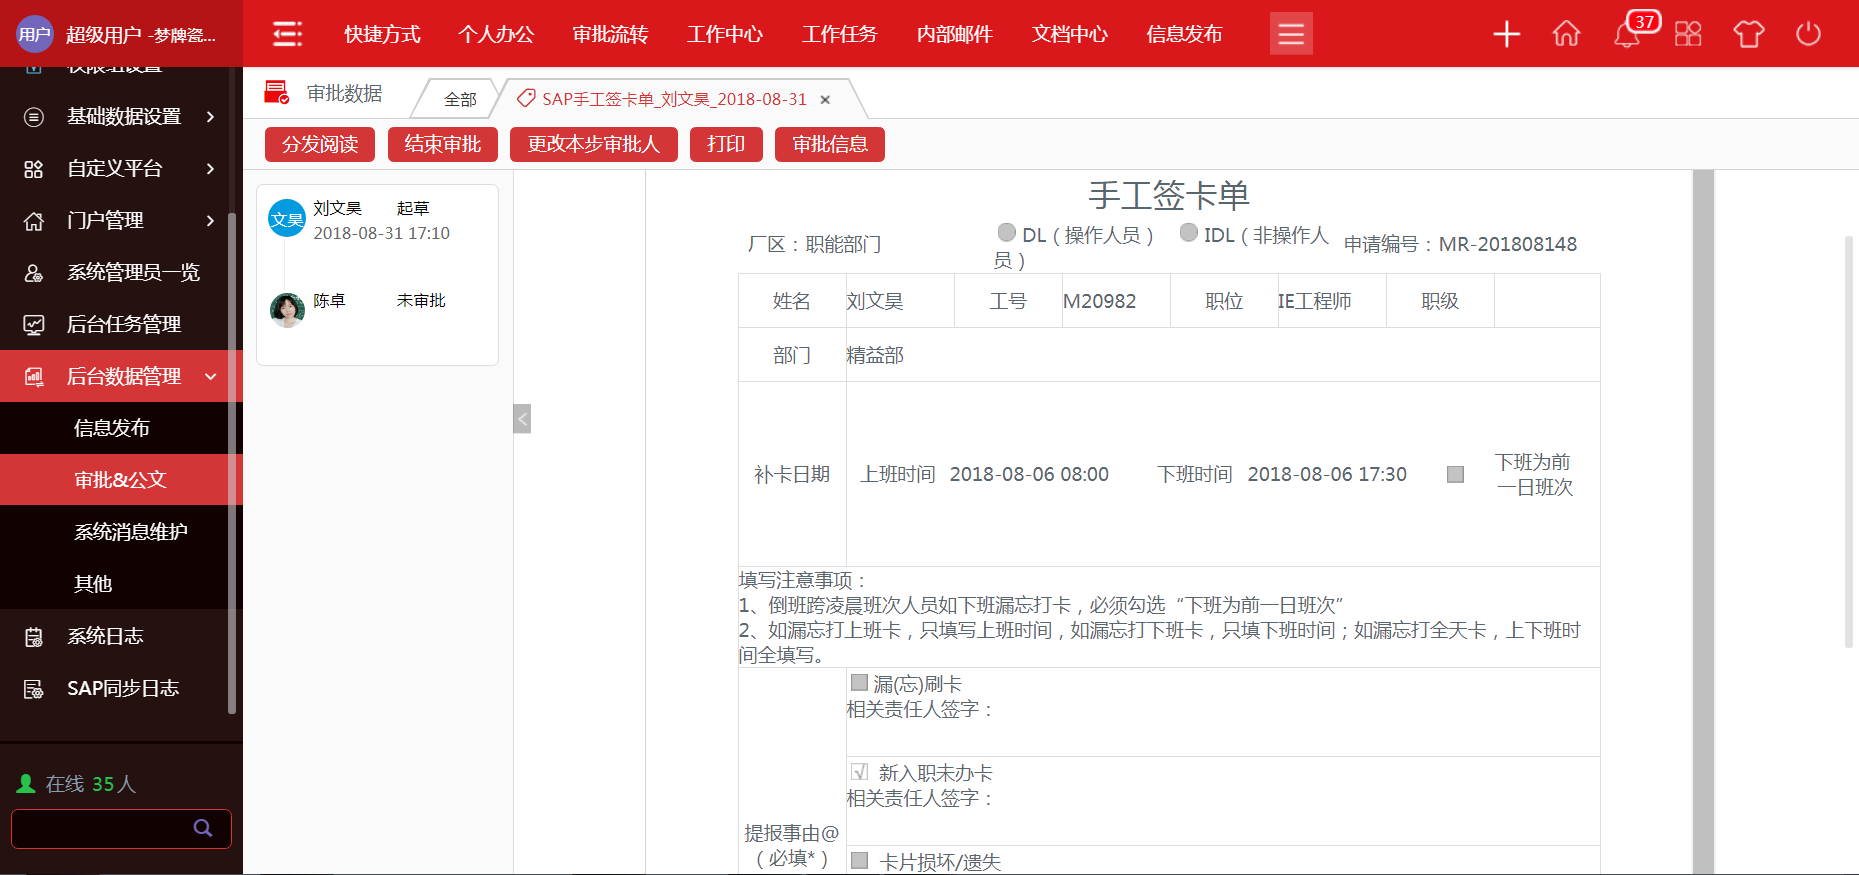Open the four-squares apps grid icon
Image resolution: width=1859 pixels, height=875 pixels.
pos(1688,34)
